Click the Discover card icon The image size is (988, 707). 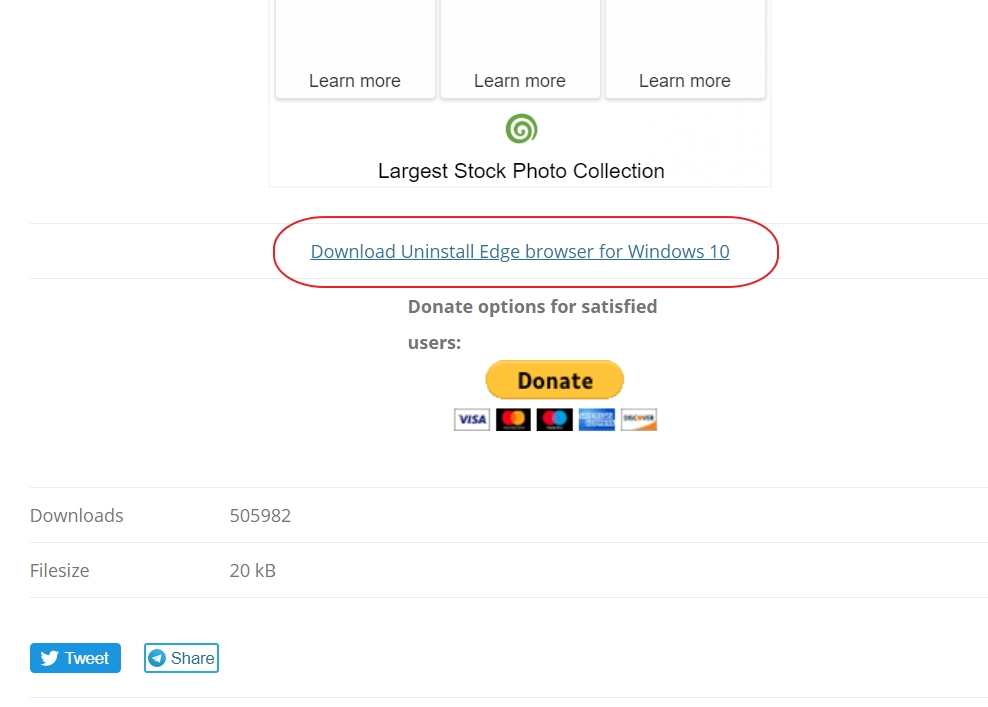[639, 420]
